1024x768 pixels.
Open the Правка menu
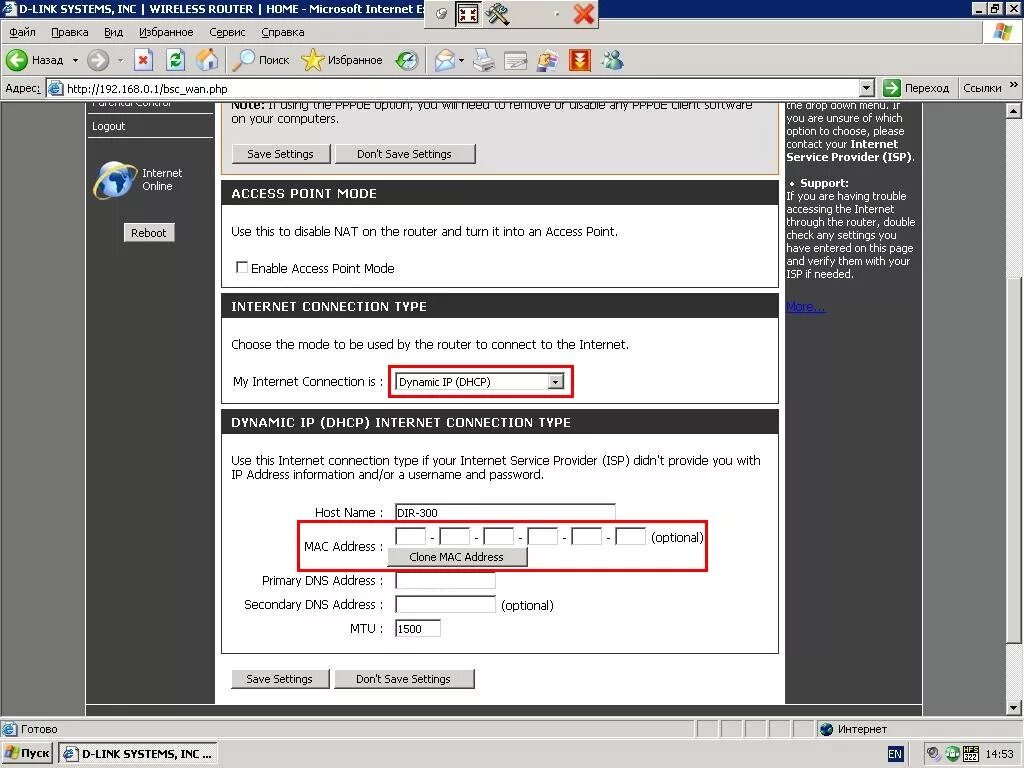coord(69,32)
